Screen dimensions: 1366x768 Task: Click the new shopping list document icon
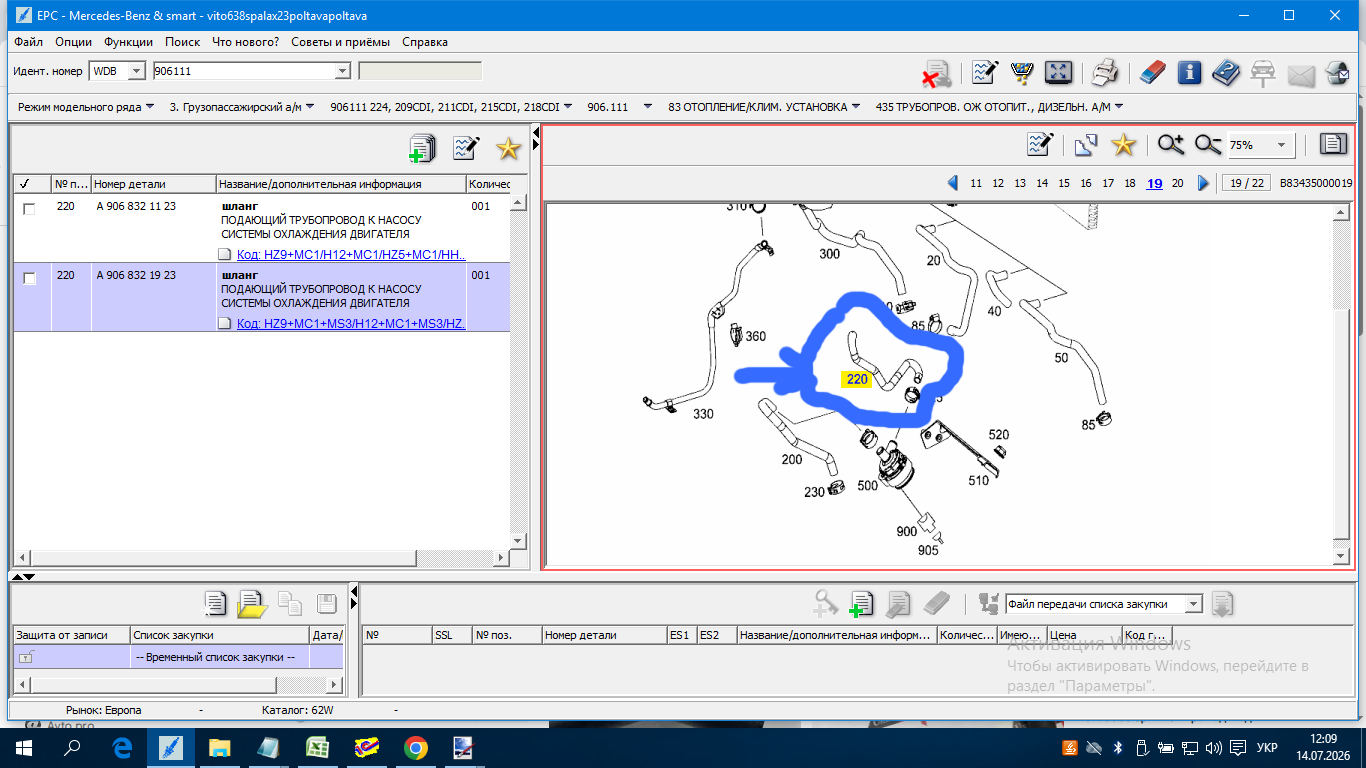coord(215,603)
